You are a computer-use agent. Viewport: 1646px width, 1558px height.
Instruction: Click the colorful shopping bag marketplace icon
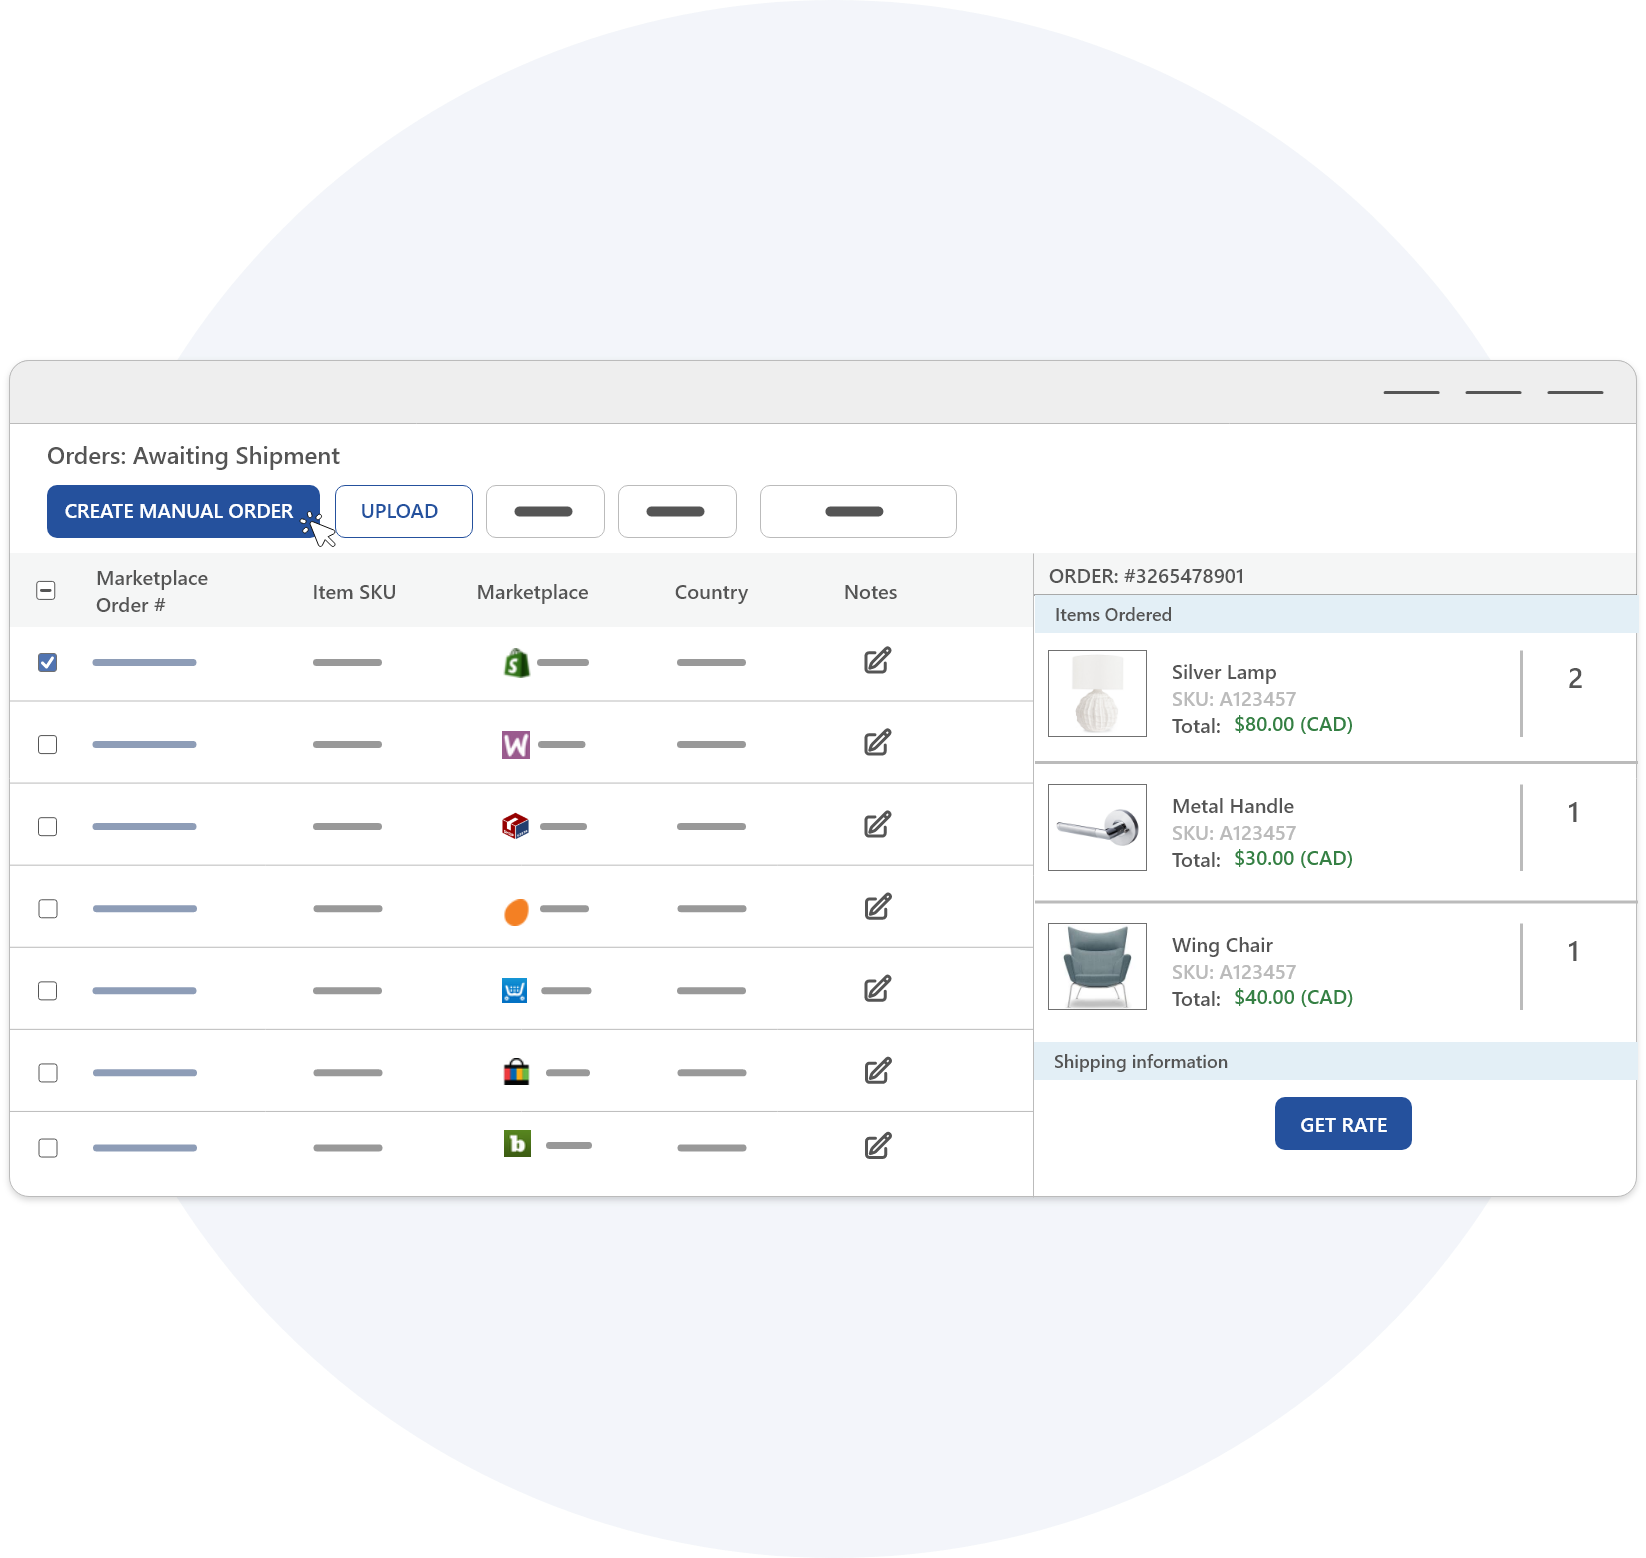point(516,1072)
